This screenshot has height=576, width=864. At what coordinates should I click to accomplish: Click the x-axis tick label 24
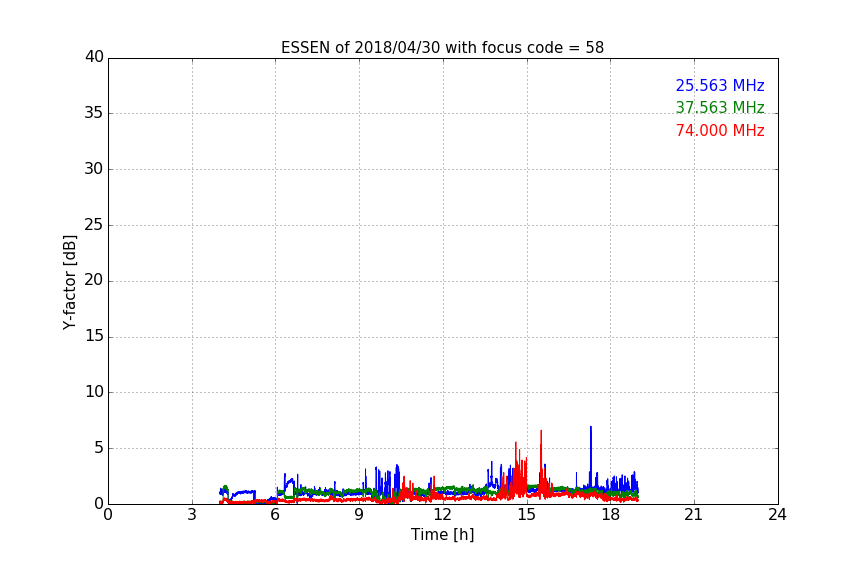point(777,515)
